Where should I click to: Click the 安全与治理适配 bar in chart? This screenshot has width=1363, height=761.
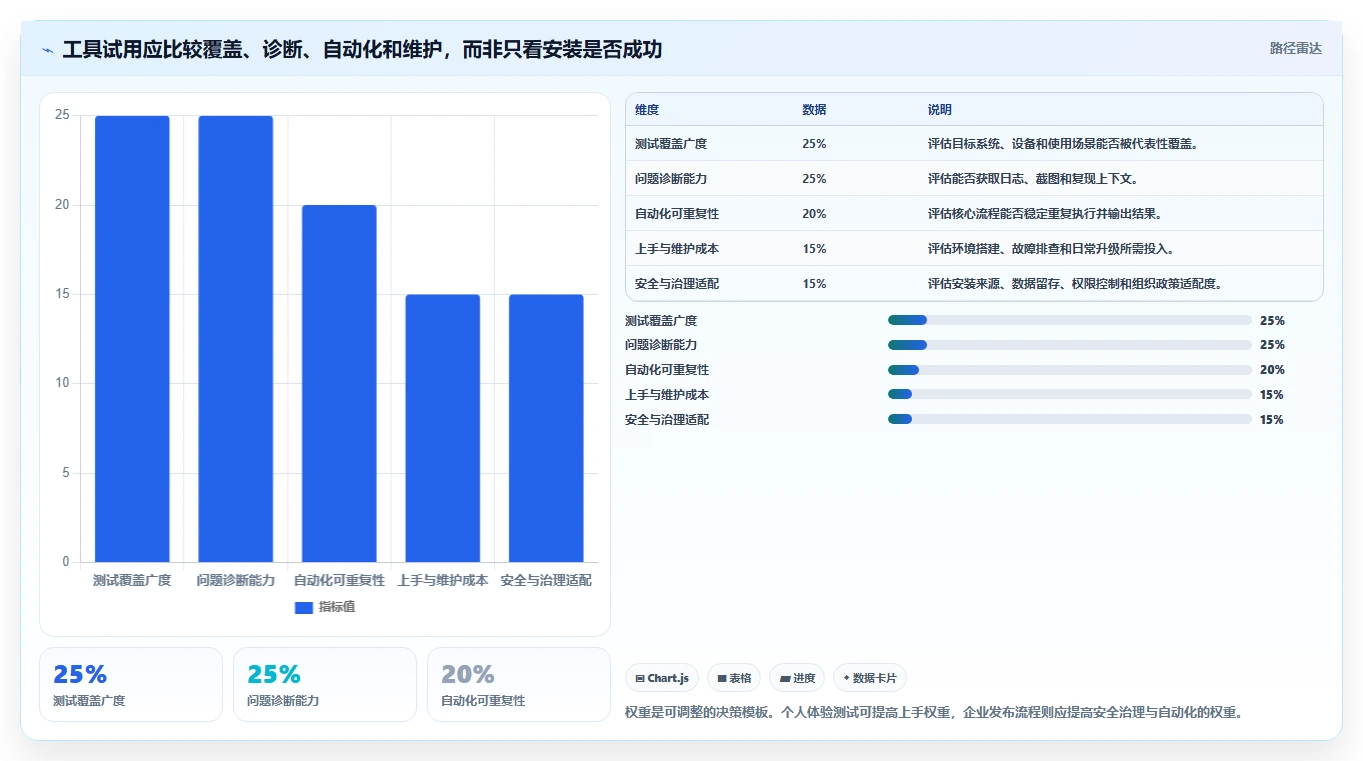(x=546, y=428)
